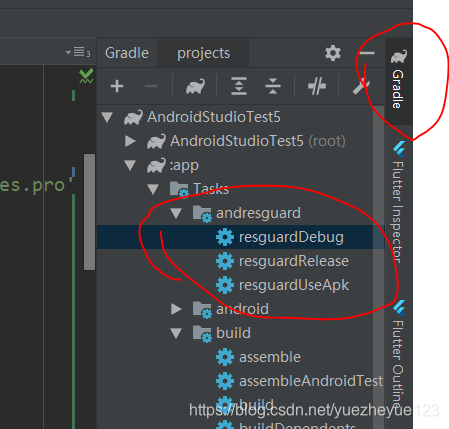Image resolution: width=449 pixels, height=429 pixels.
Task: Toggle offline mode in Gradle toolbar
Action: (x=317, y=86)
